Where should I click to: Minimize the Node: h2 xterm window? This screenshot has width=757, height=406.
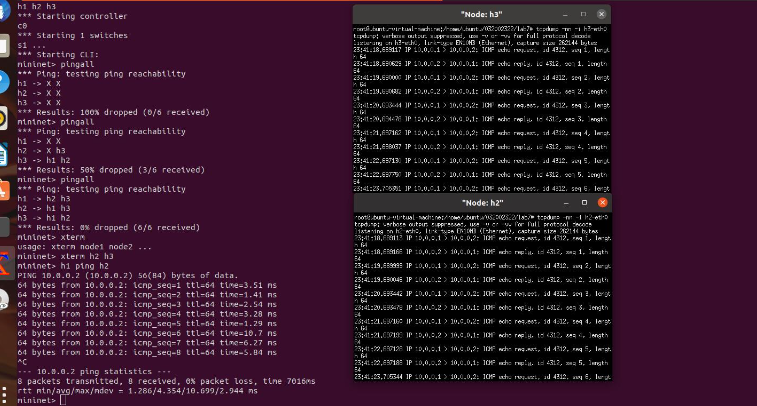coord(566,203)
